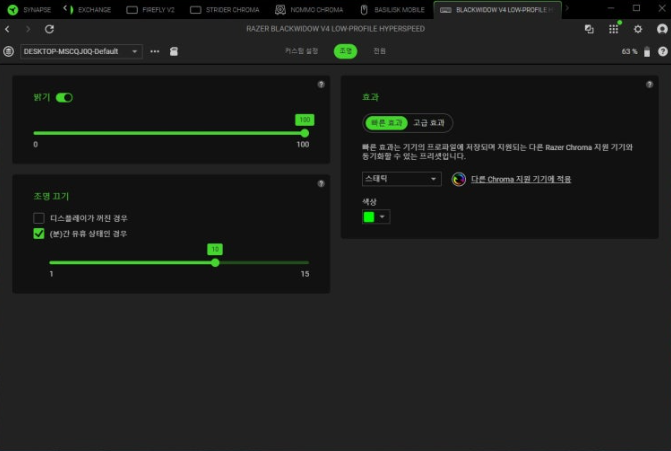Open the Strider Chroma device tab
This screenshot has width=671, height=451.
225,9
